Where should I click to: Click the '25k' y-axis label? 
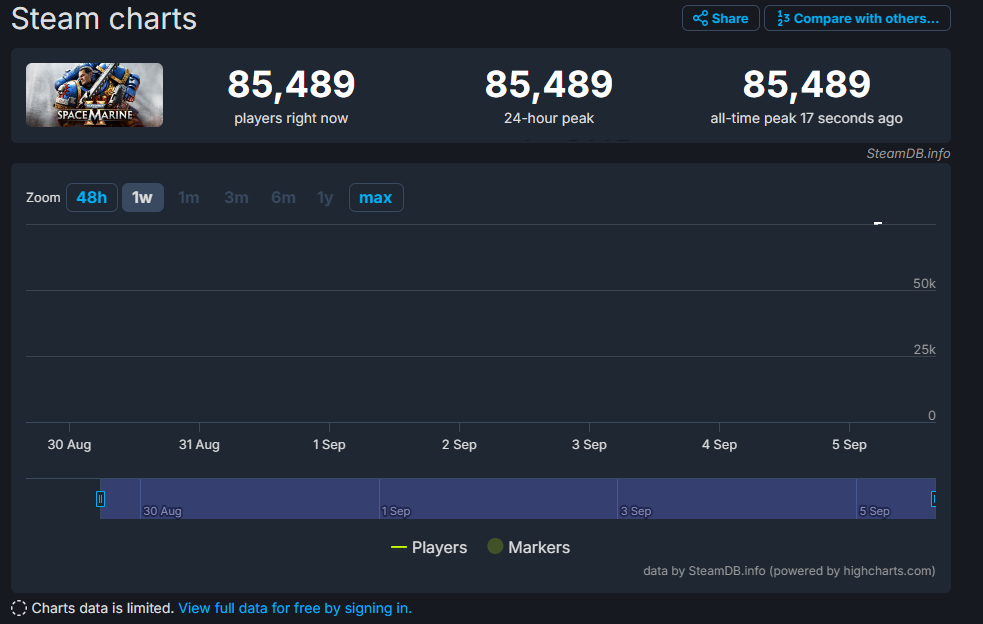pos(924,349)
